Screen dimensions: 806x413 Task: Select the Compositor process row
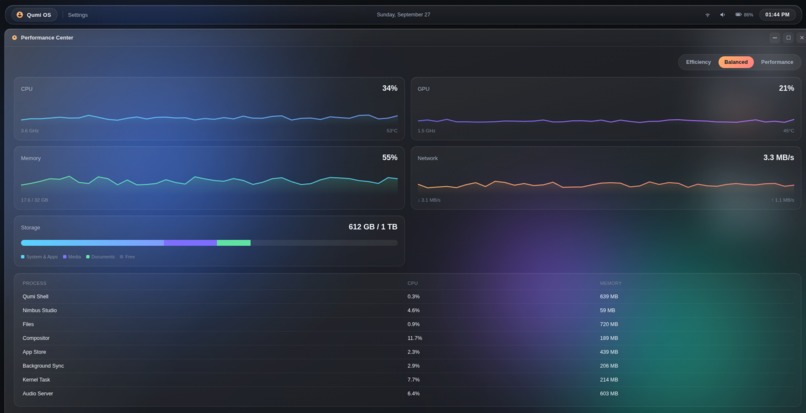(407, 338)
